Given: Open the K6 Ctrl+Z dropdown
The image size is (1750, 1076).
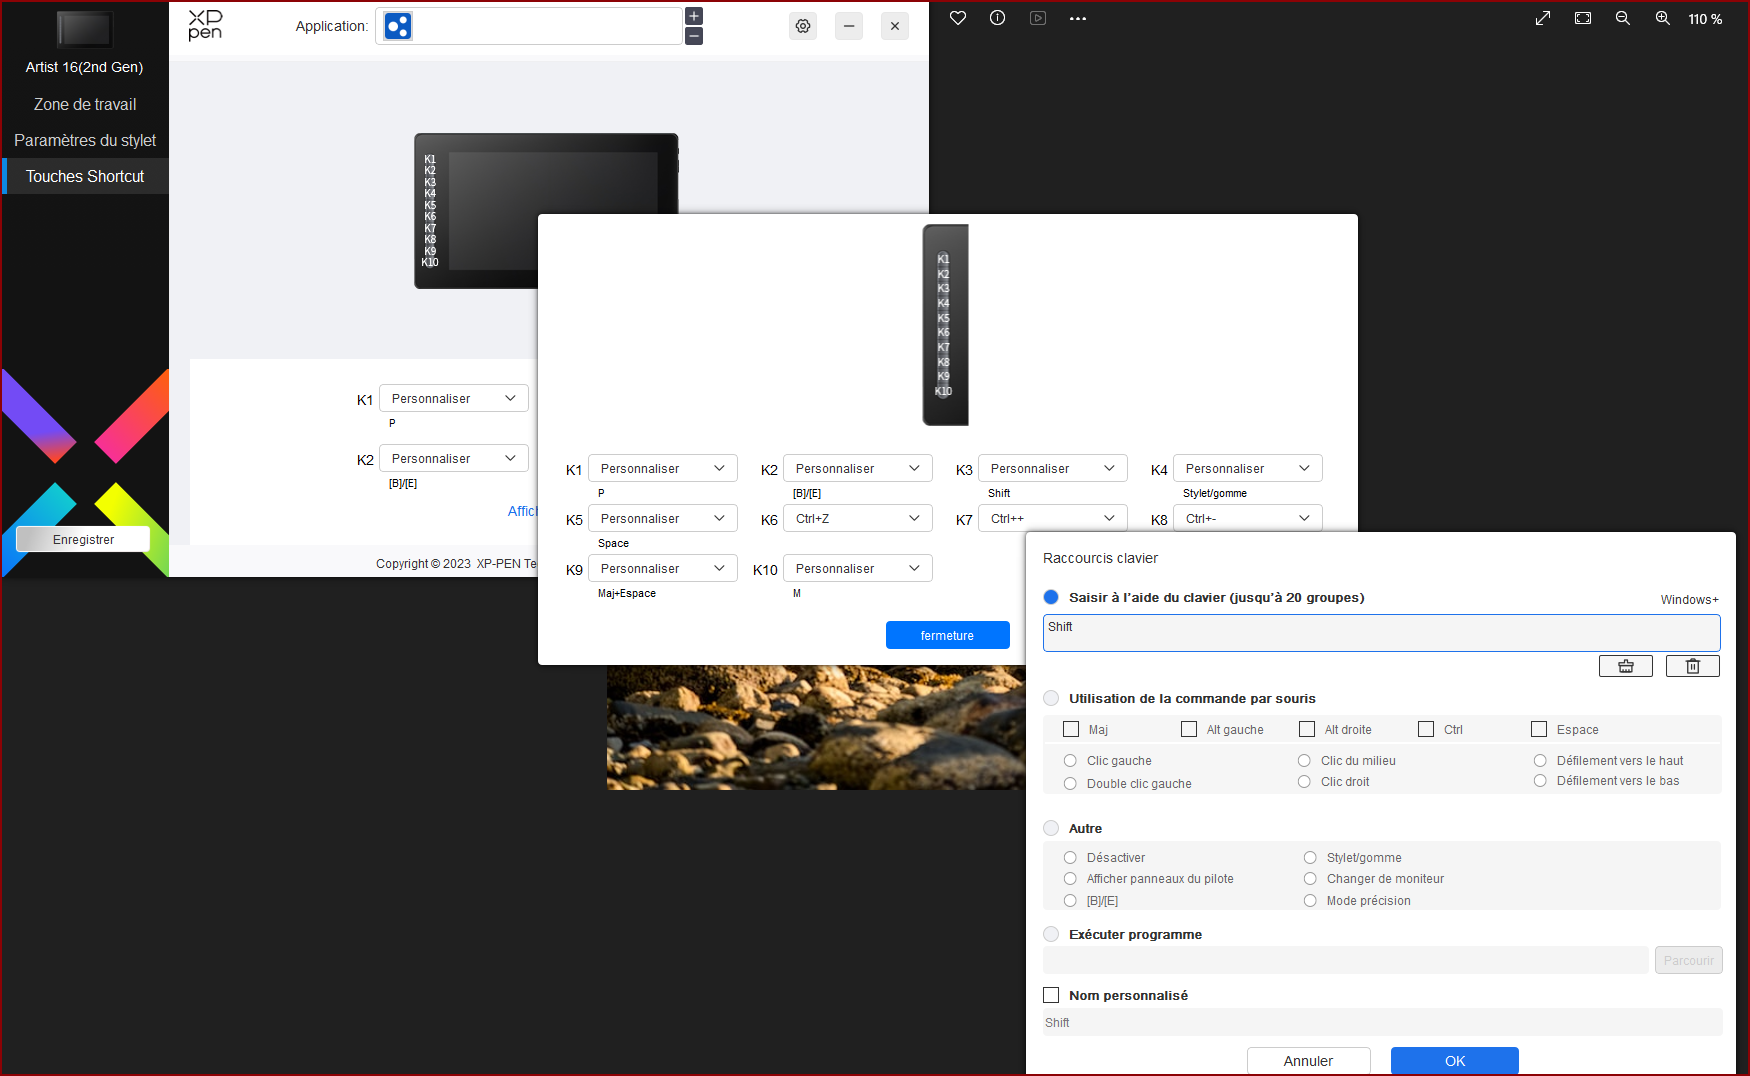Looking at the screenshot, I should [x=857, y=518].
